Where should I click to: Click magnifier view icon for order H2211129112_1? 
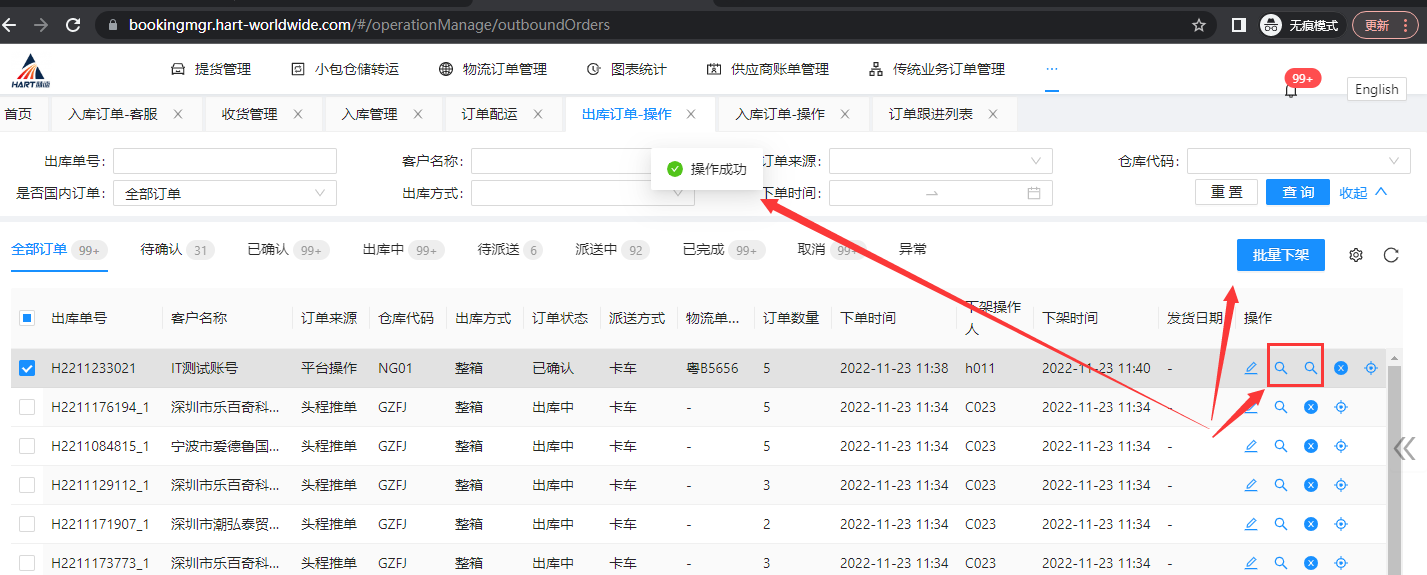pos(1280,485)
